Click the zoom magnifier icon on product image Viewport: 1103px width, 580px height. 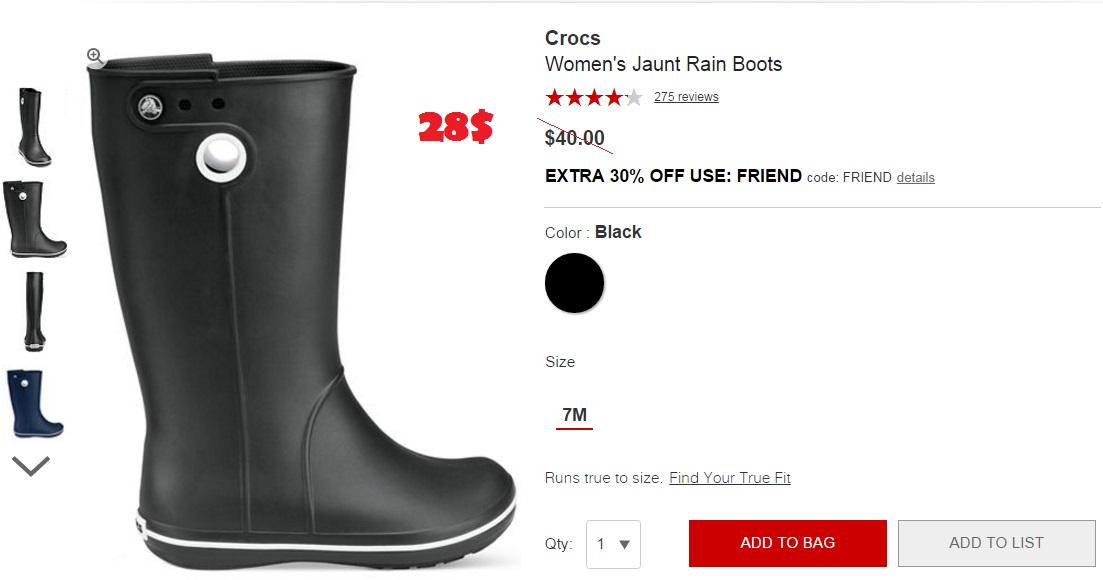pyautogui.click(x=95, y=56)
